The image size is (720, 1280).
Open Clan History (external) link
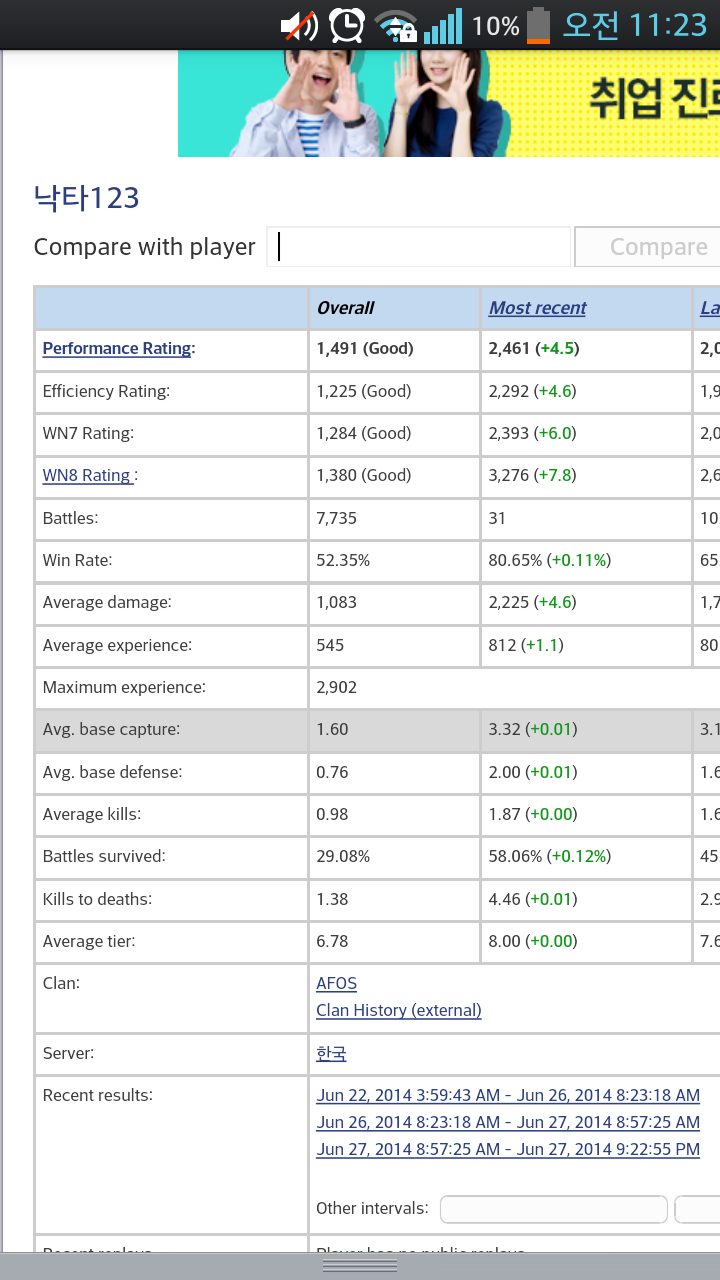click(x=398, y=1011)
